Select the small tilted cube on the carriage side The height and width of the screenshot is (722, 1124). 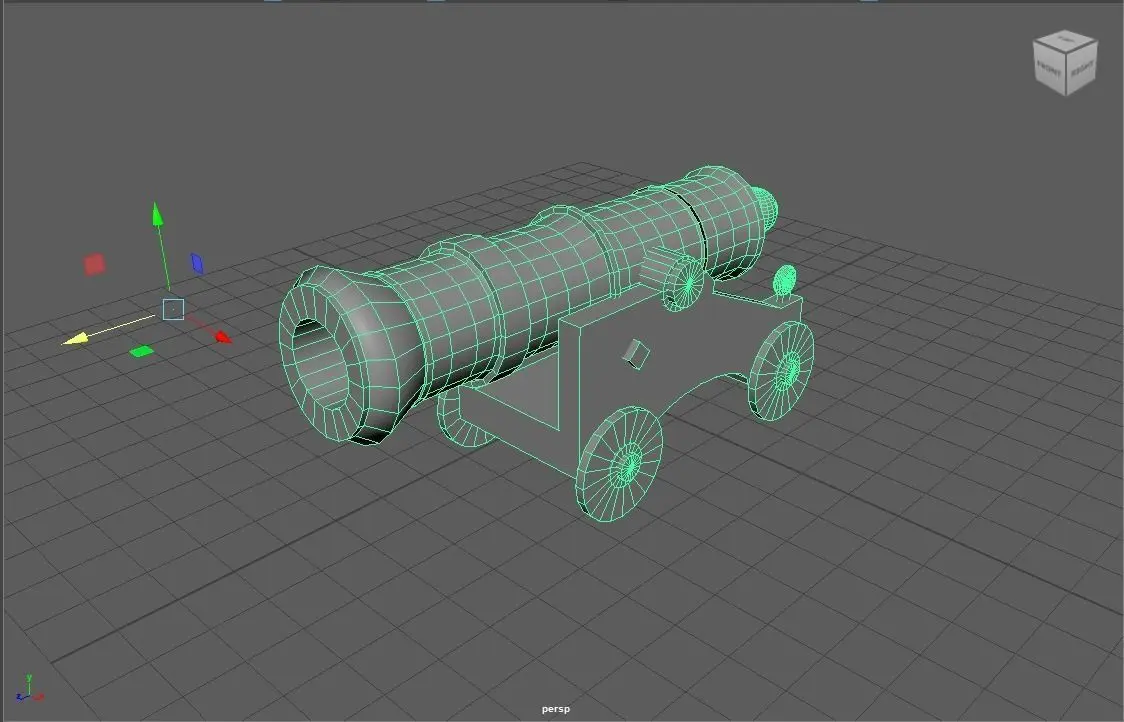click(636, 354)
